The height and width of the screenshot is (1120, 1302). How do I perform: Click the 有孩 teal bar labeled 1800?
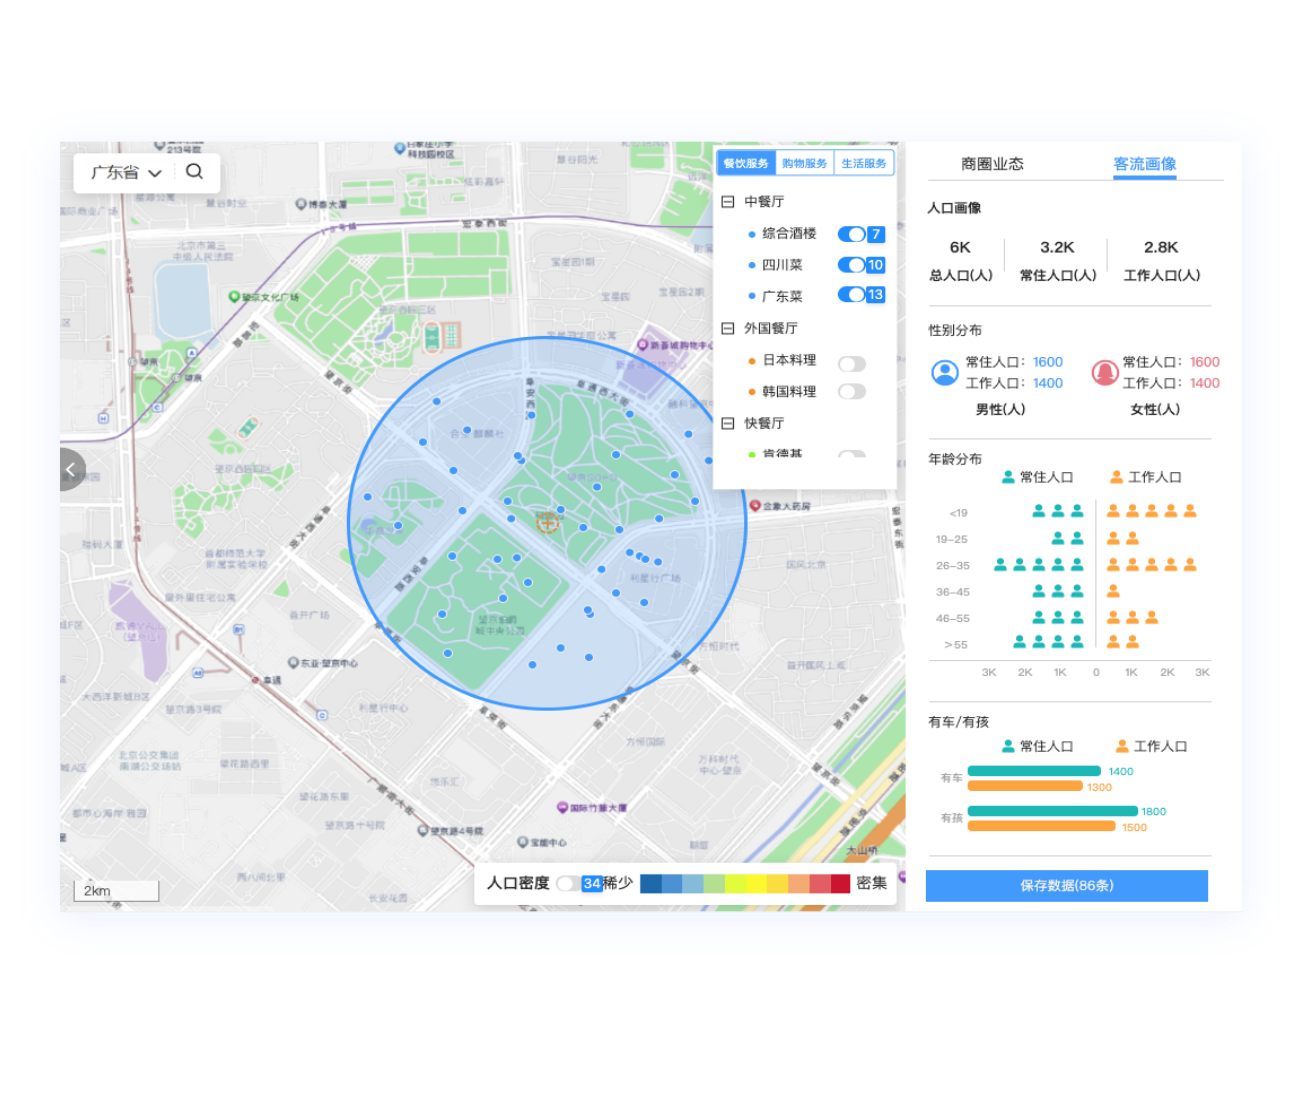(1053, 811)
